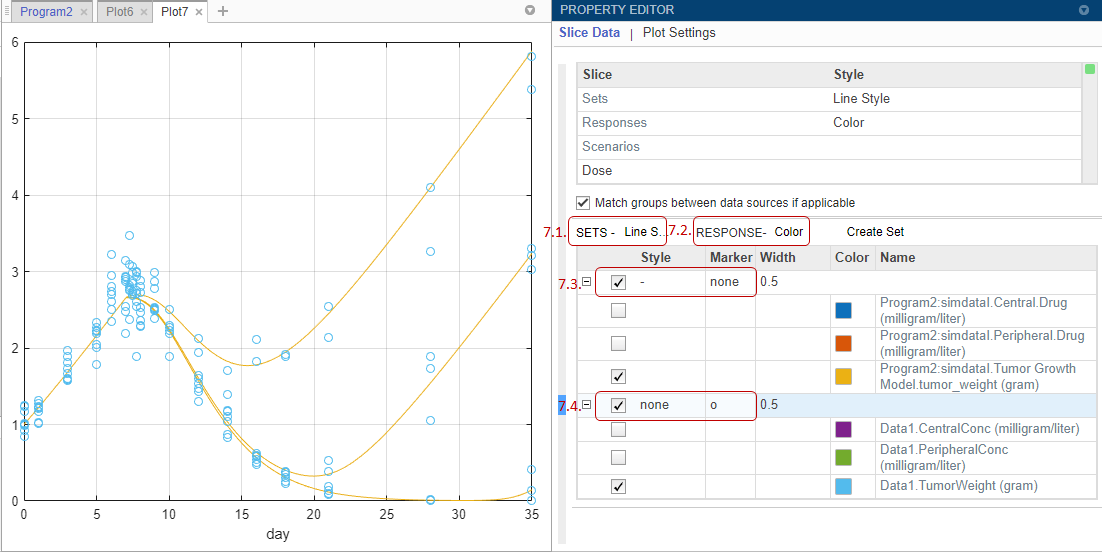Open the Plot Settings tab
This screenshot has width=1102, height=552.
(x=679, y=33)
